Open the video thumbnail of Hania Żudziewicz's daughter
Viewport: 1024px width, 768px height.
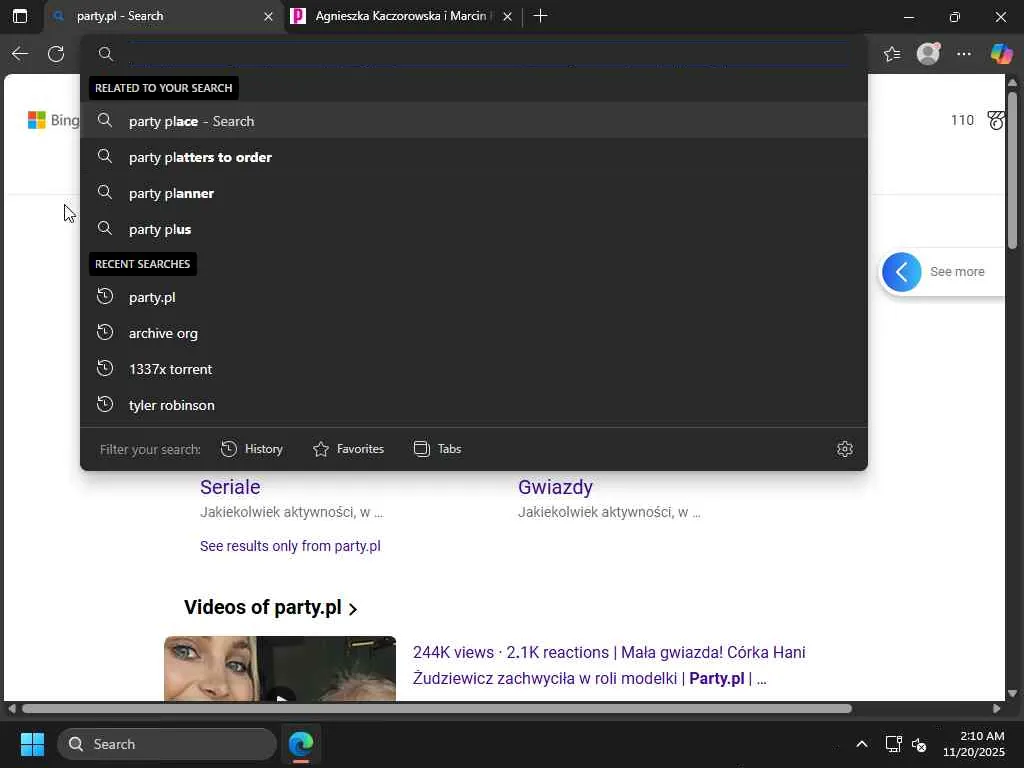pyautogui.click(x=280, y=669)
